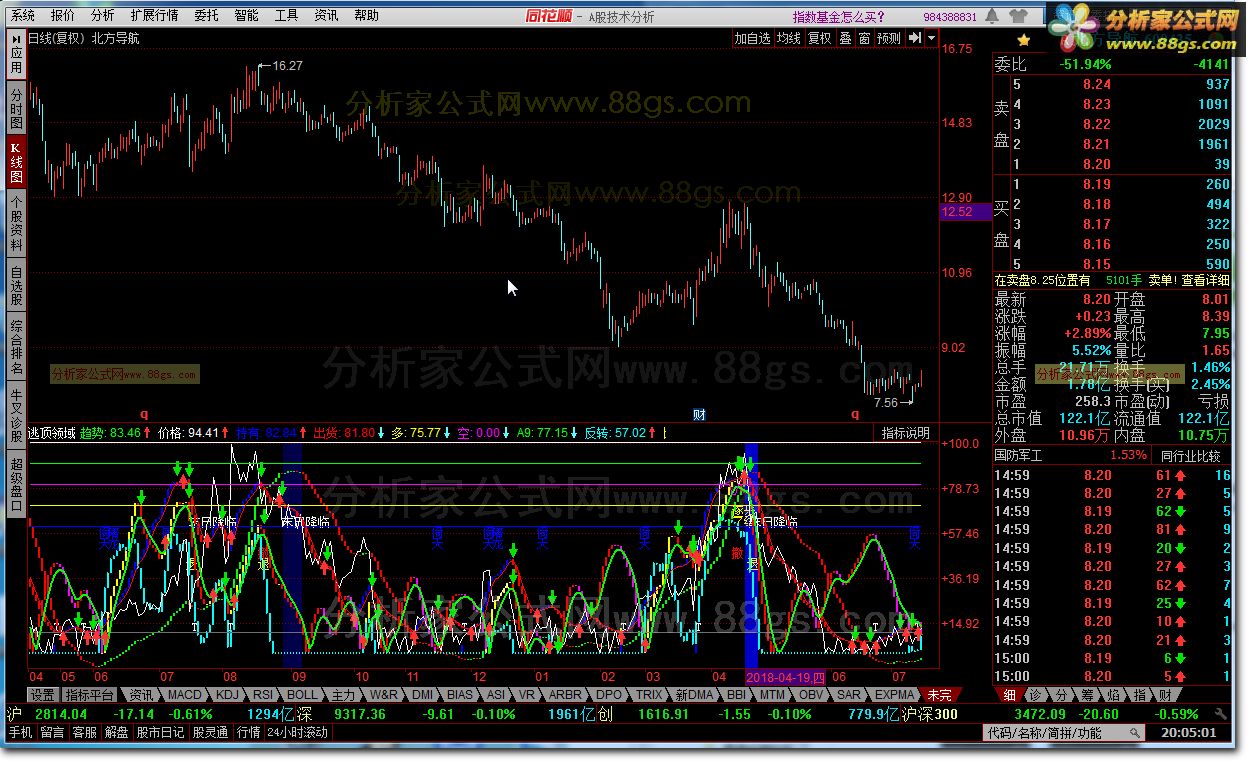
Task: Toggle the 窗 window button
Action: 864,38
